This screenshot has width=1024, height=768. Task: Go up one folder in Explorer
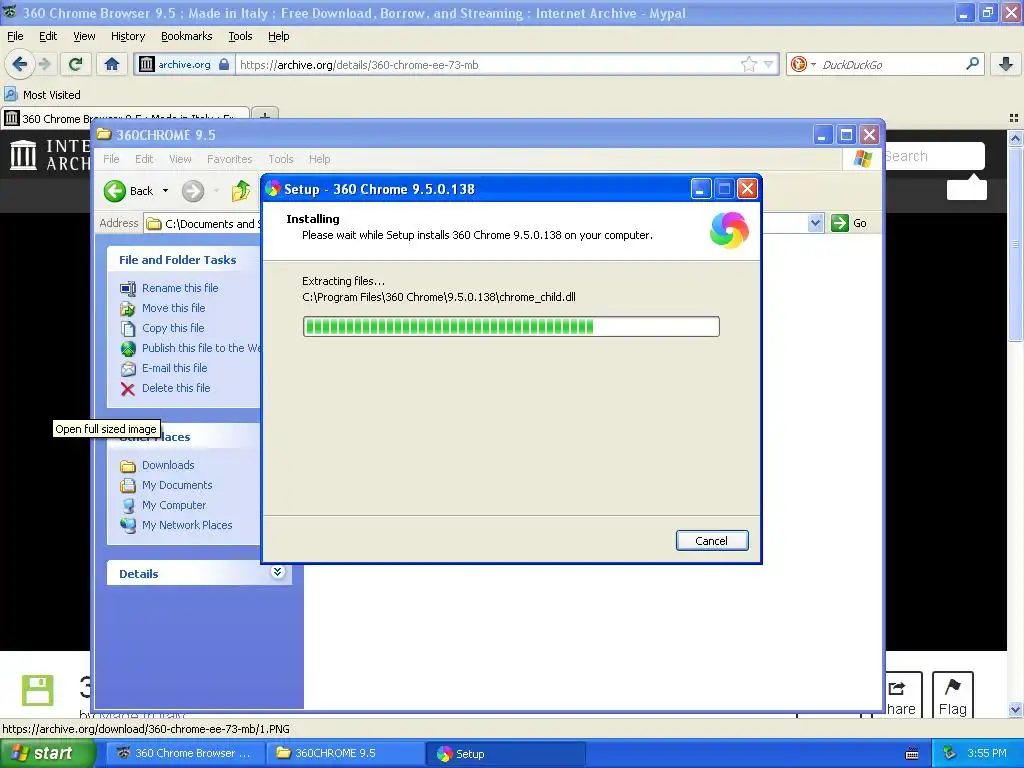(240, 191)
